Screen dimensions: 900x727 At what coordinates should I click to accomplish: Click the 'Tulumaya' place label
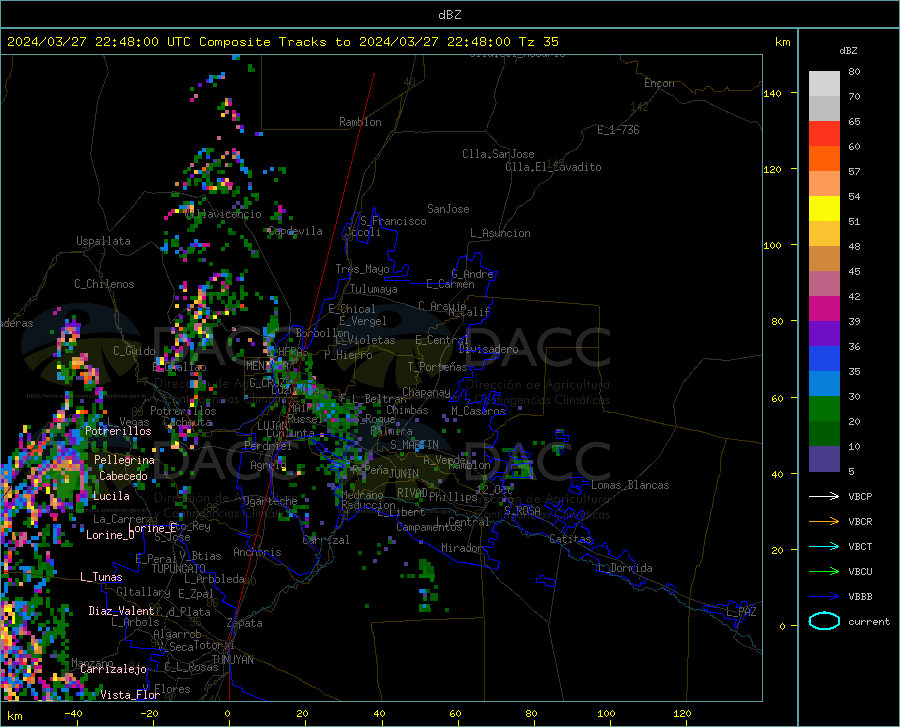(373, 289)
